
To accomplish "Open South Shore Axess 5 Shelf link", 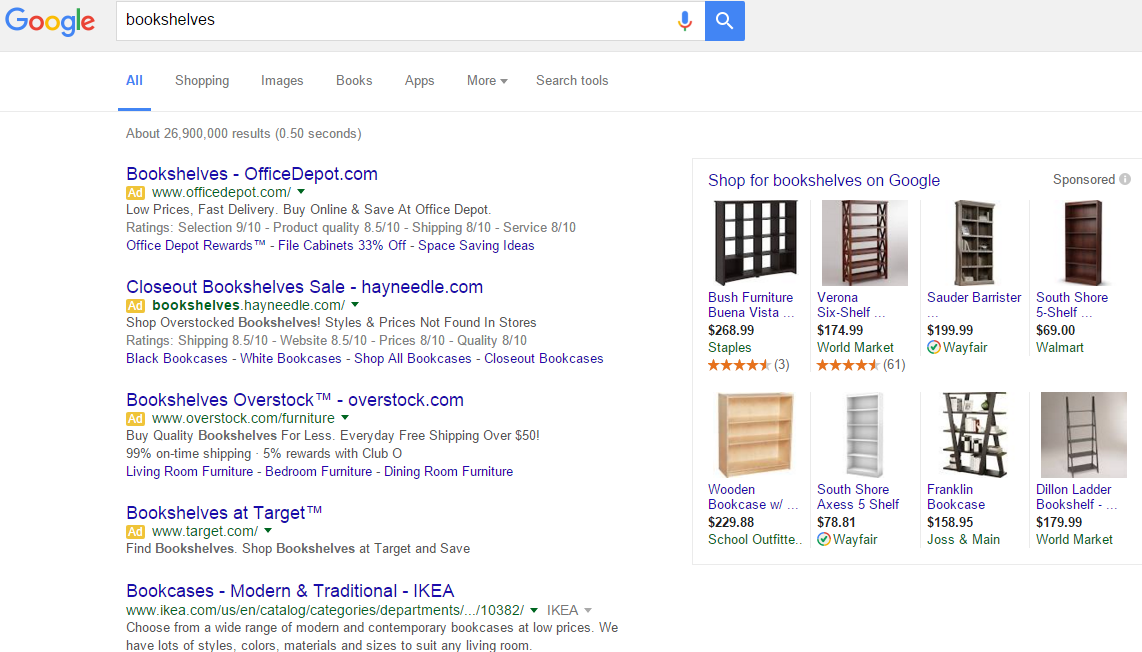I will (x=858, y=497).
